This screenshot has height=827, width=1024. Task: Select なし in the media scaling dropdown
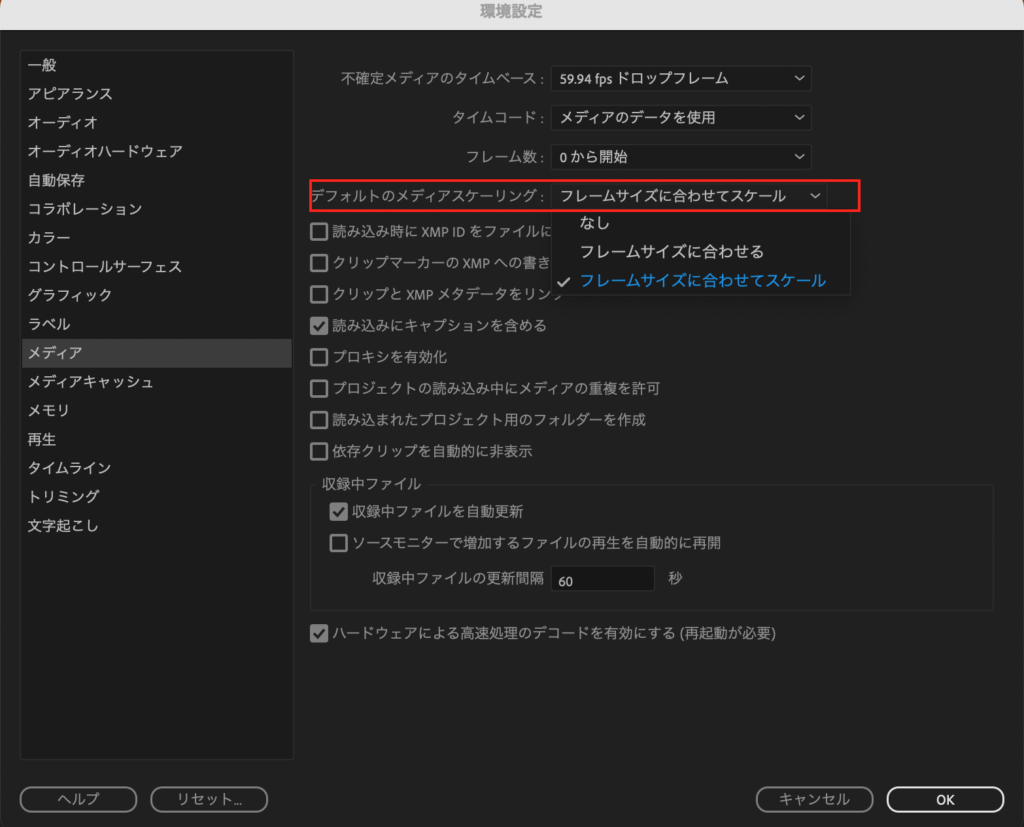click(594, 222)
